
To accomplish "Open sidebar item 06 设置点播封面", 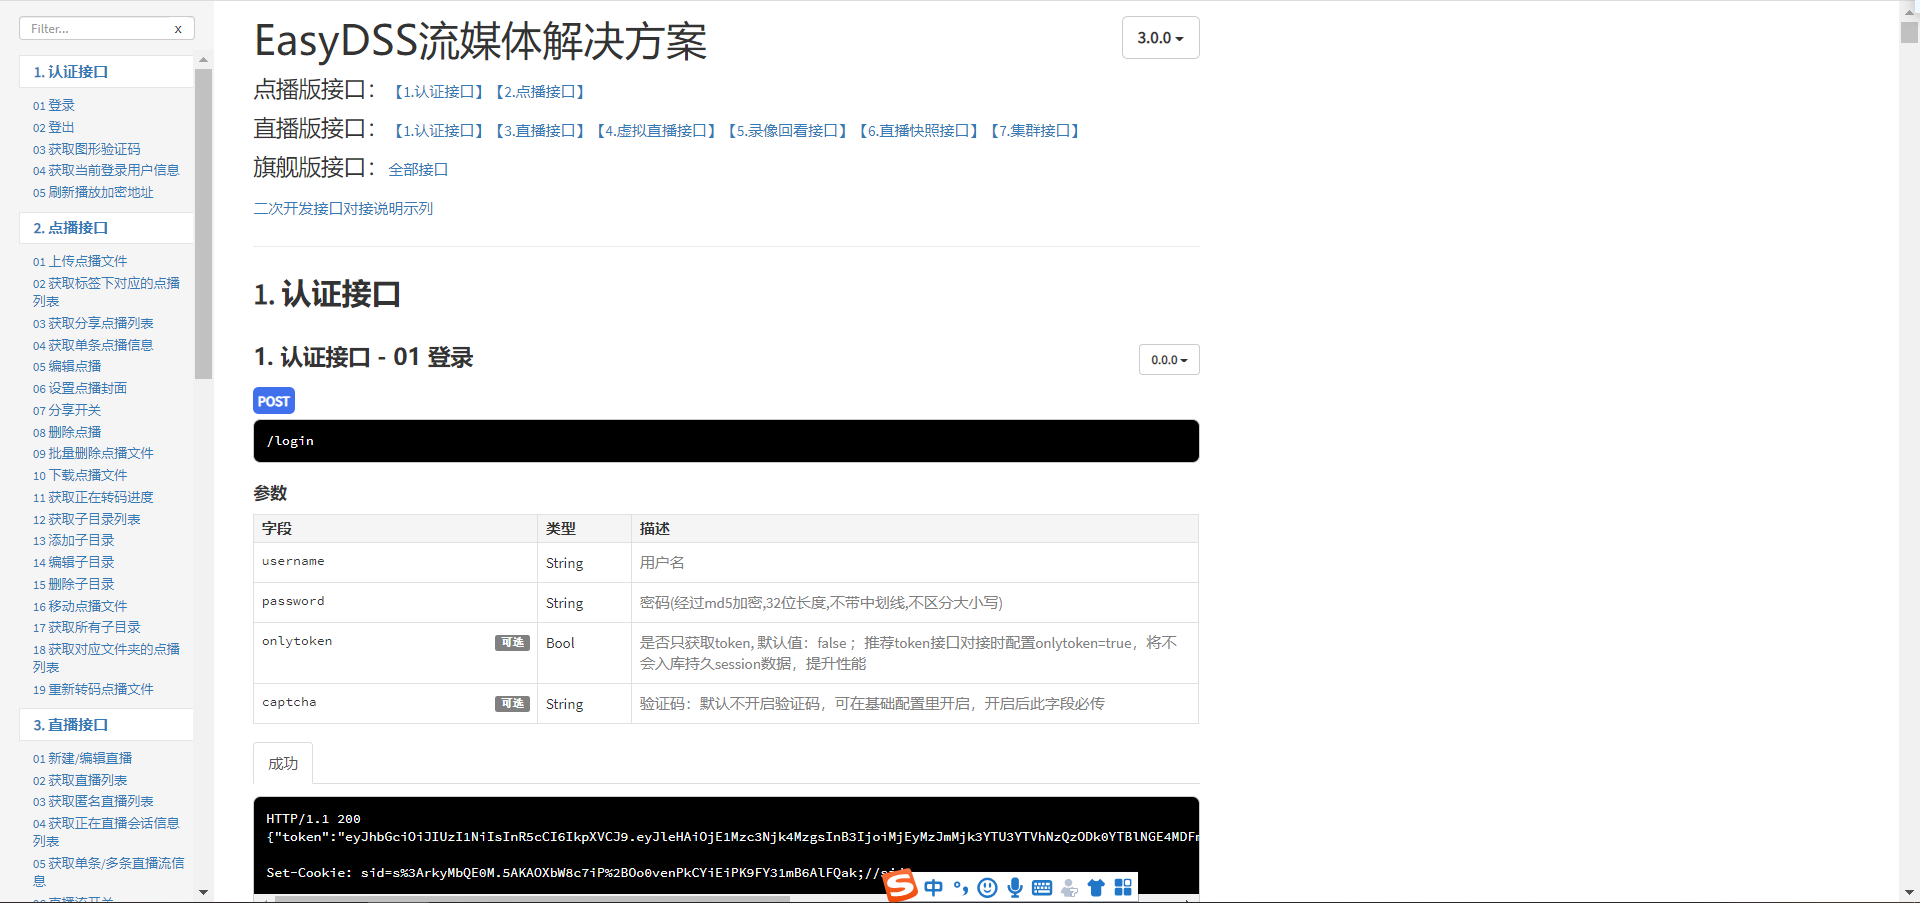I will (80, 388).
